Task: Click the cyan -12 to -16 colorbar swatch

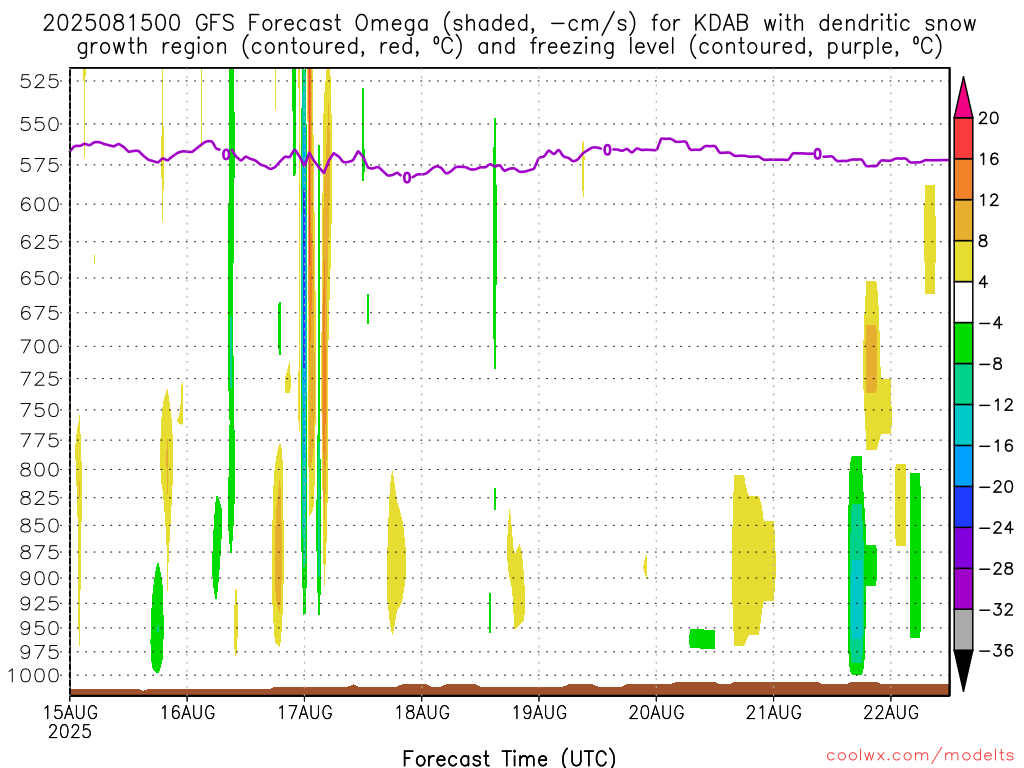Action: [963, 425]
